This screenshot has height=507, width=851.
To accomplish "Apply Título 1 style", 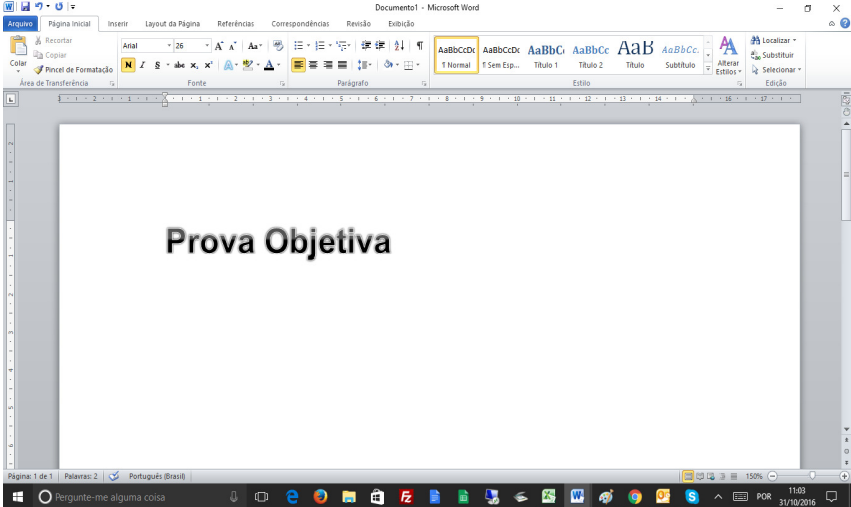I will coord(545,55).
